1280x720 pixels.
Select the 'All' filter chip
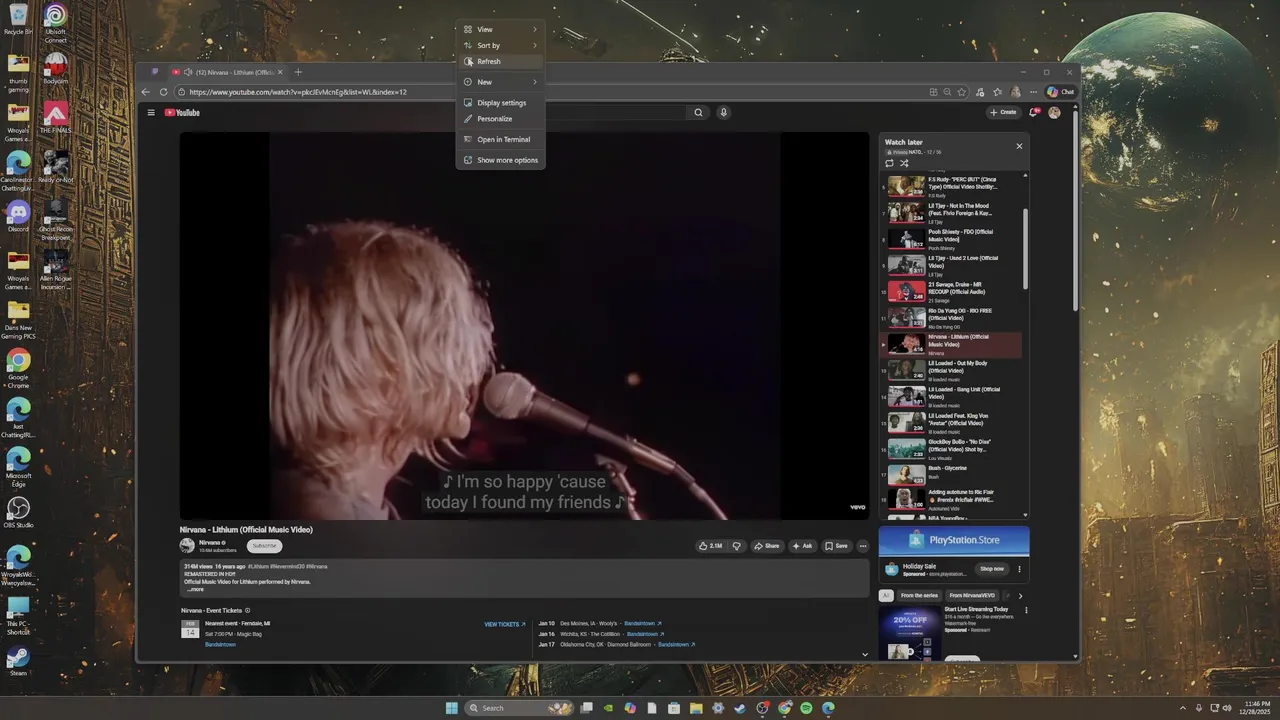(x=885, y=596)
